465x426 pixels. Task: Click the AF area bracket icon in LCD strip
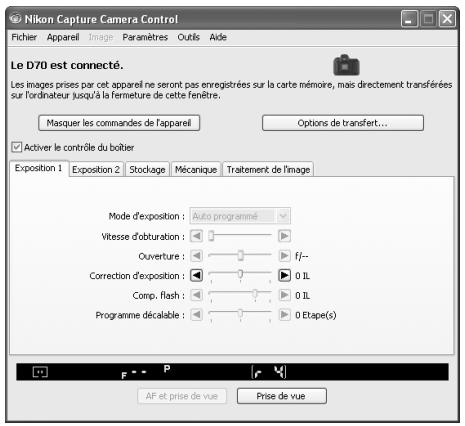click(40, 372)
